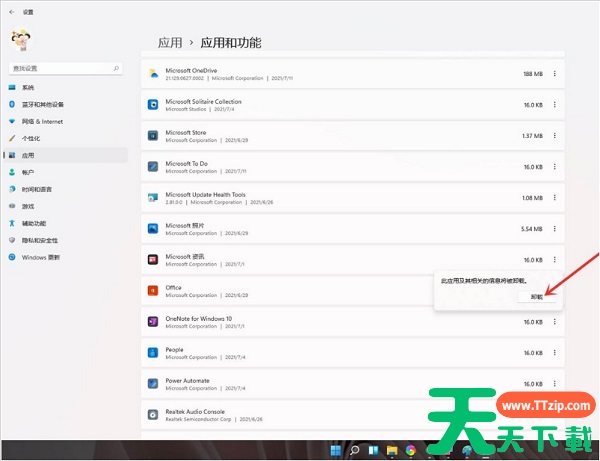Open Time and language sidebar item
This screenshot has width=600, height=461.
point(65,189)
